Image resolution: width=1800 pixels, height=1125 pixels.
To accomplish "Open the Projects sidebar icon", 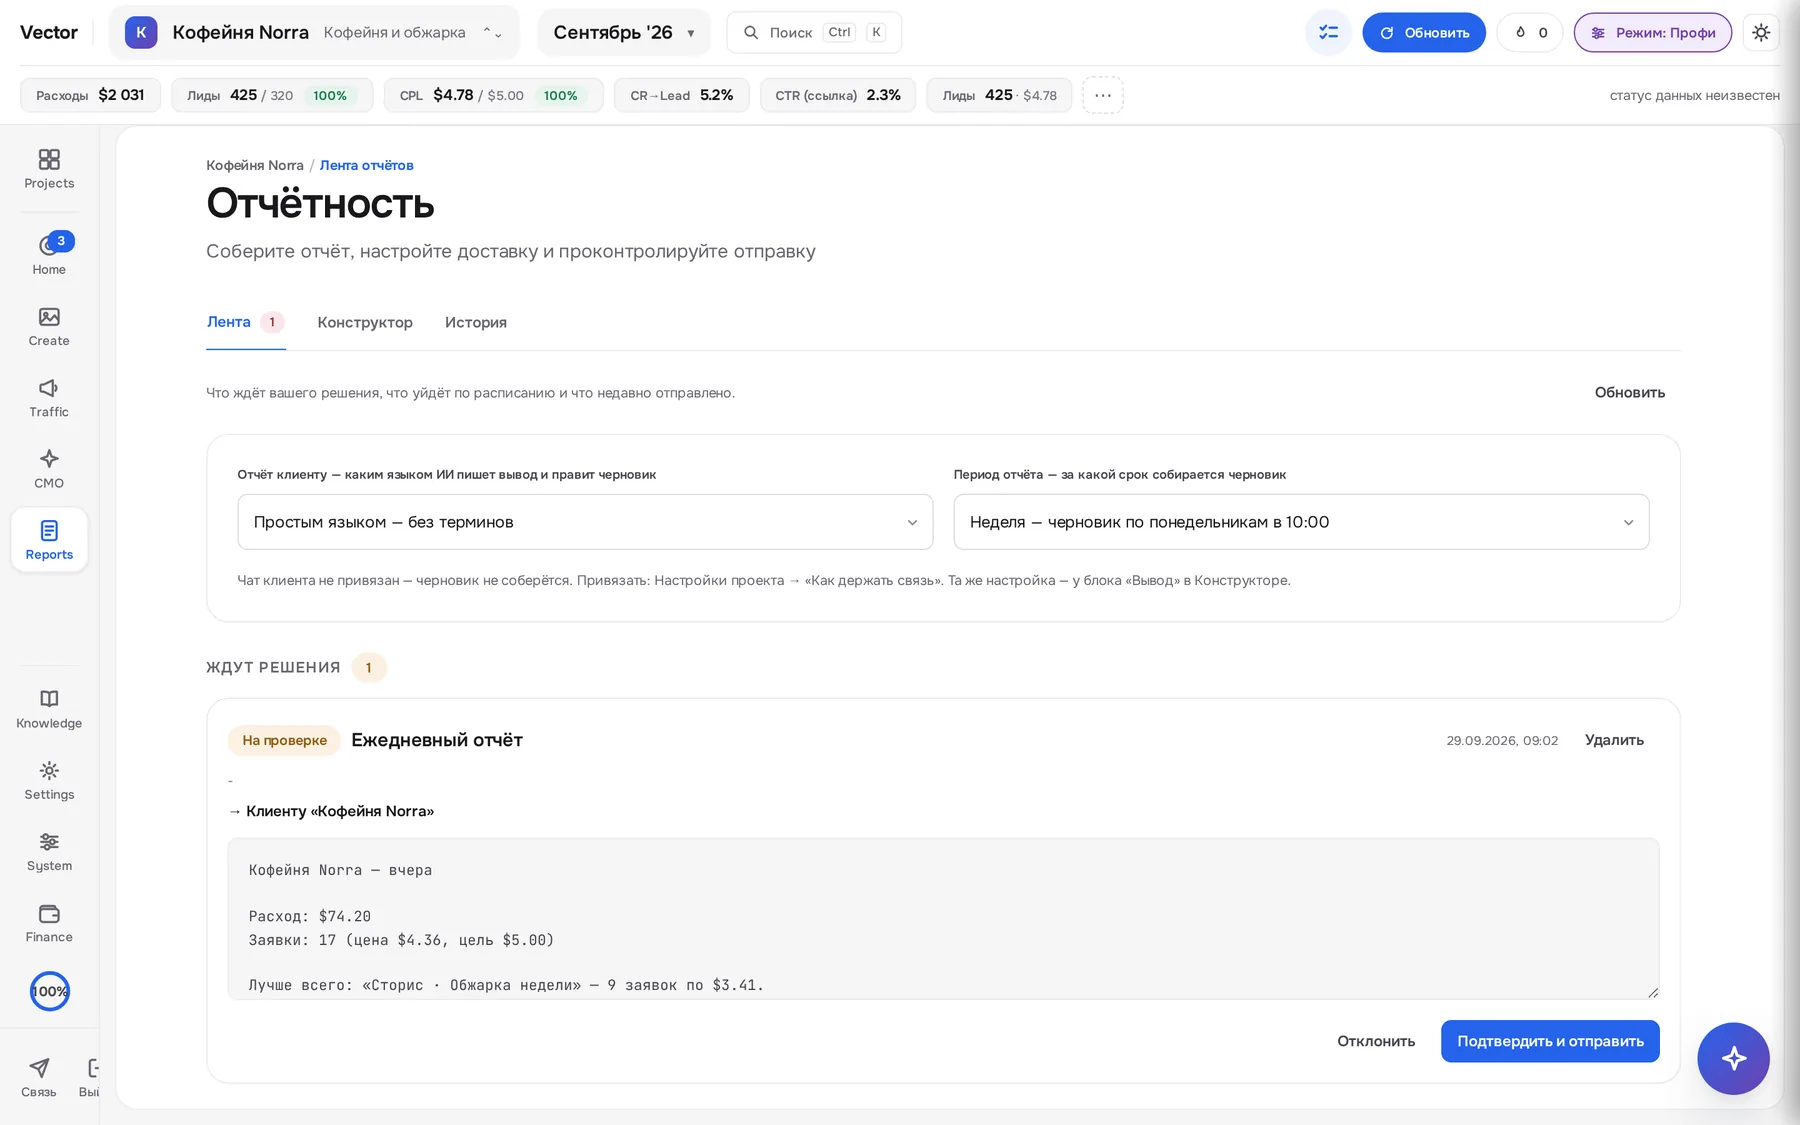I will point(49,169).
